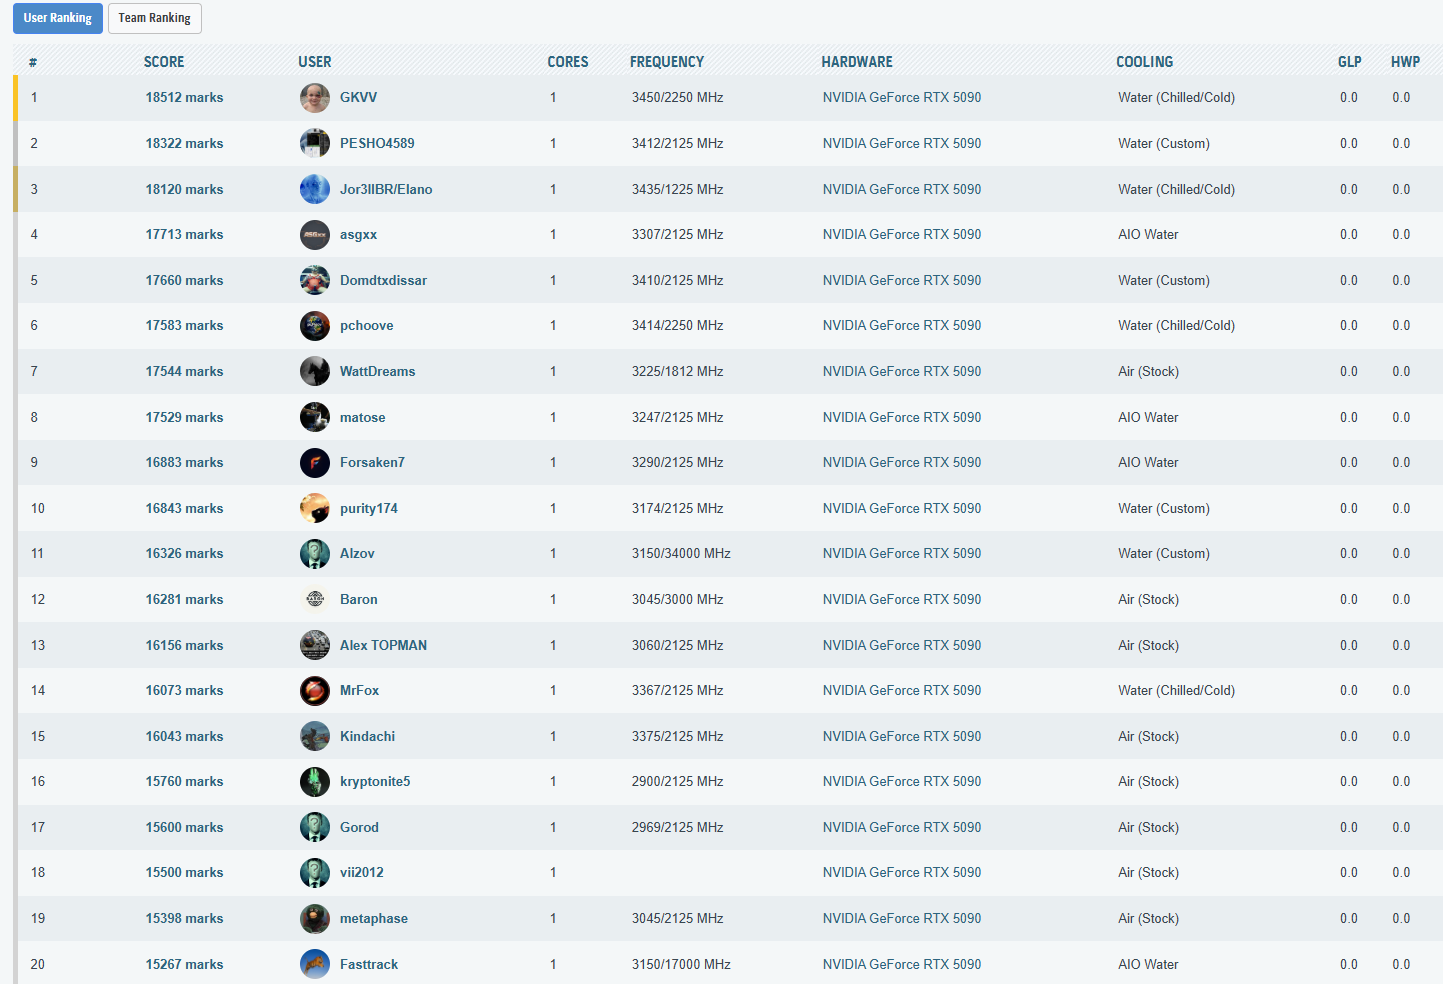Open the 18512 marks score link
1443x984 pixels.
(184, 98)
